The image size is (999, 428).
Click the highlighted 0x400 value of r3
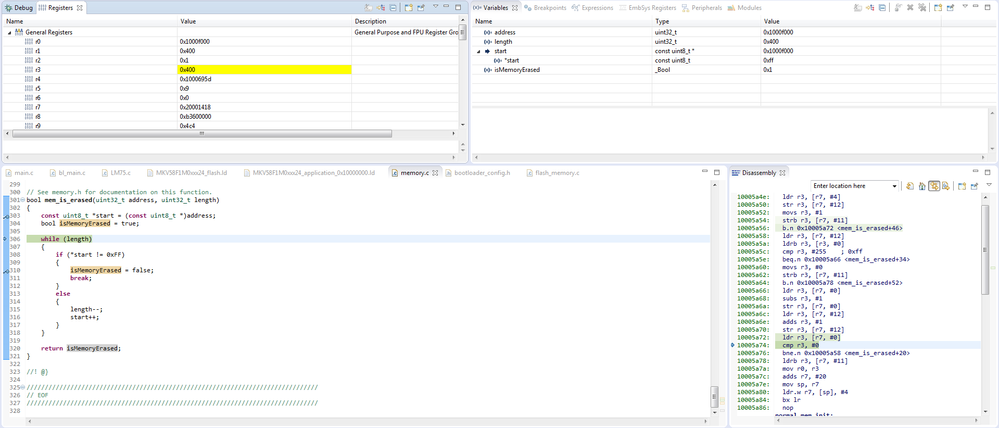click(x=264, y=69)
